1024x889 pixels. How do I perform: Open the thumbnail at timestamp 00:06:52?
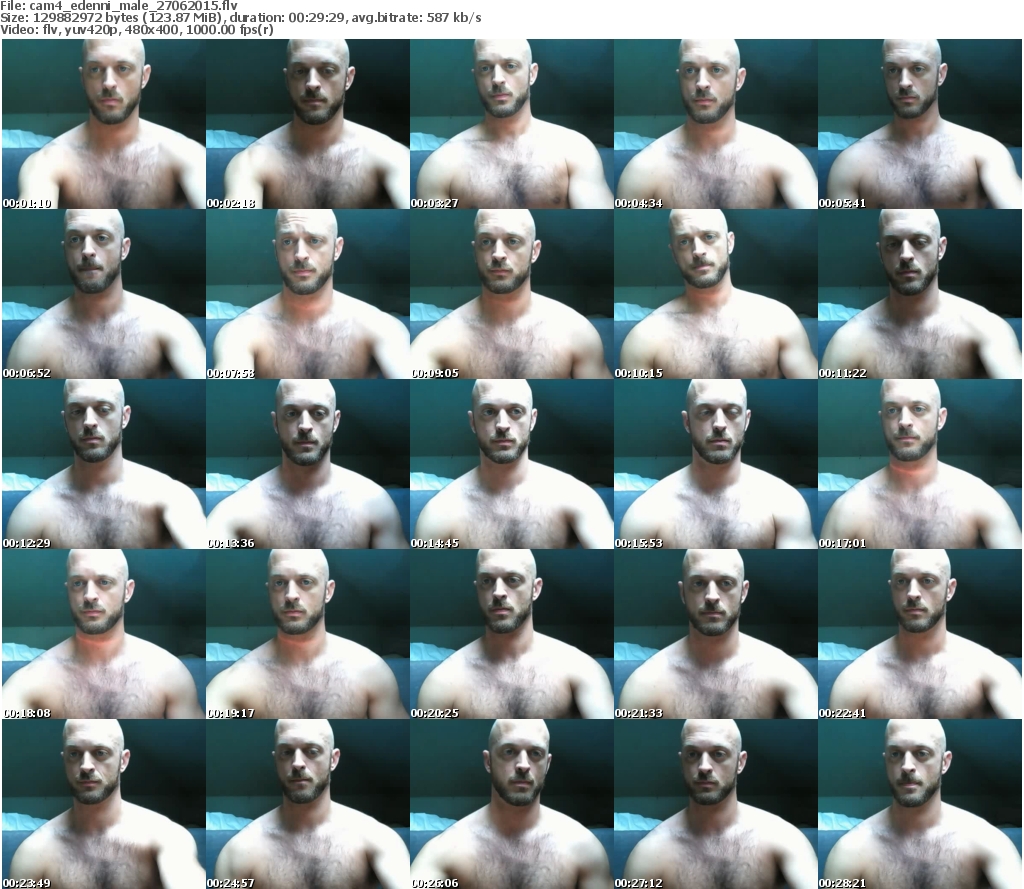pyautogui.click(x=104, y=294)
